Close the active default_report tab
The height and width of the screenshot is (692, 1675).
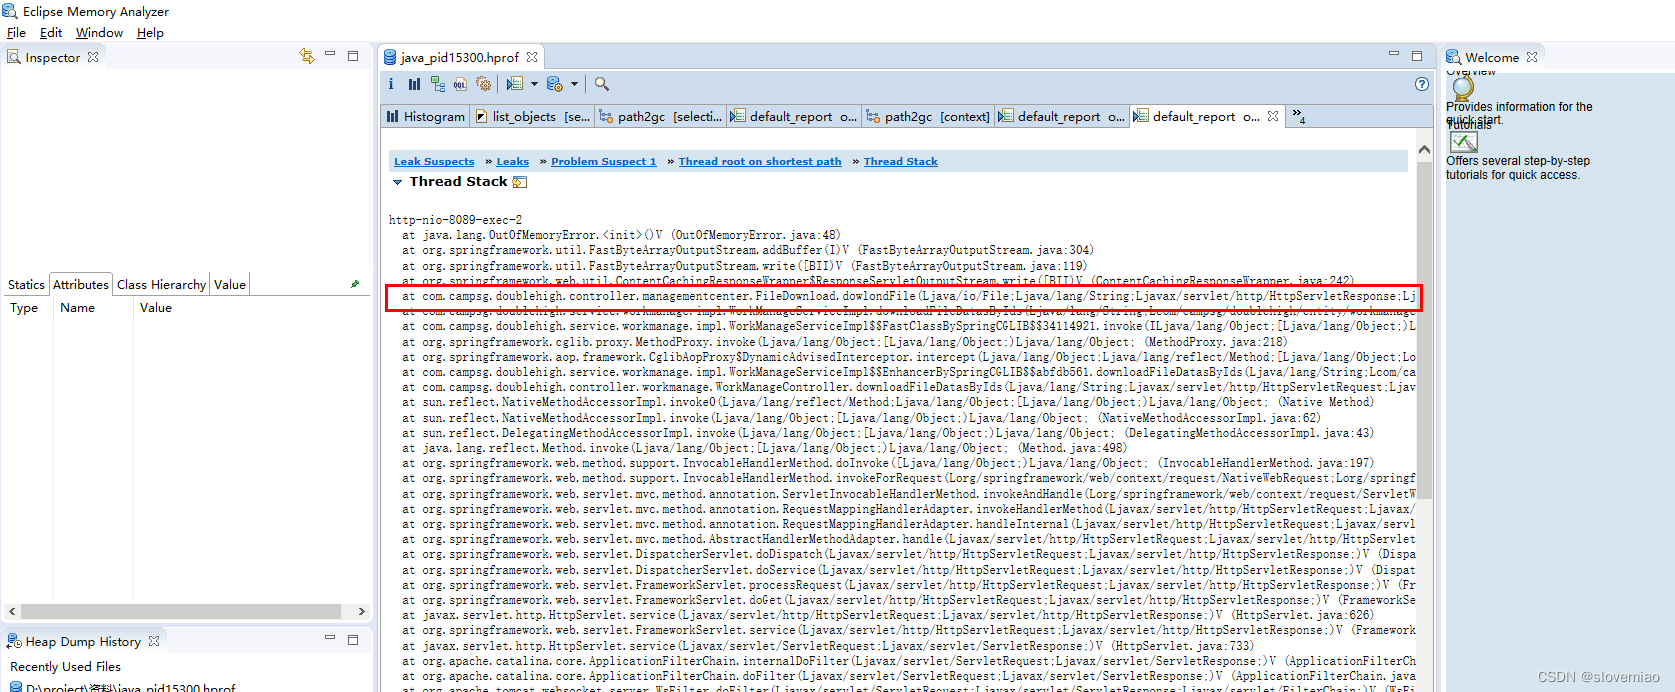pos(1273,116)
